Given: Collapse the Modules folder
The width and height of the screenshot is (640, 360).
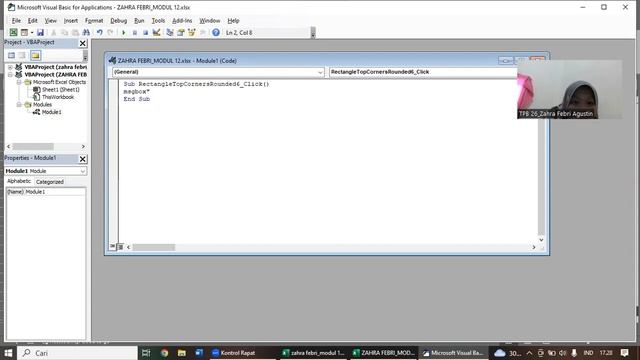Looking at the screenshot, I should click(19, 104).
